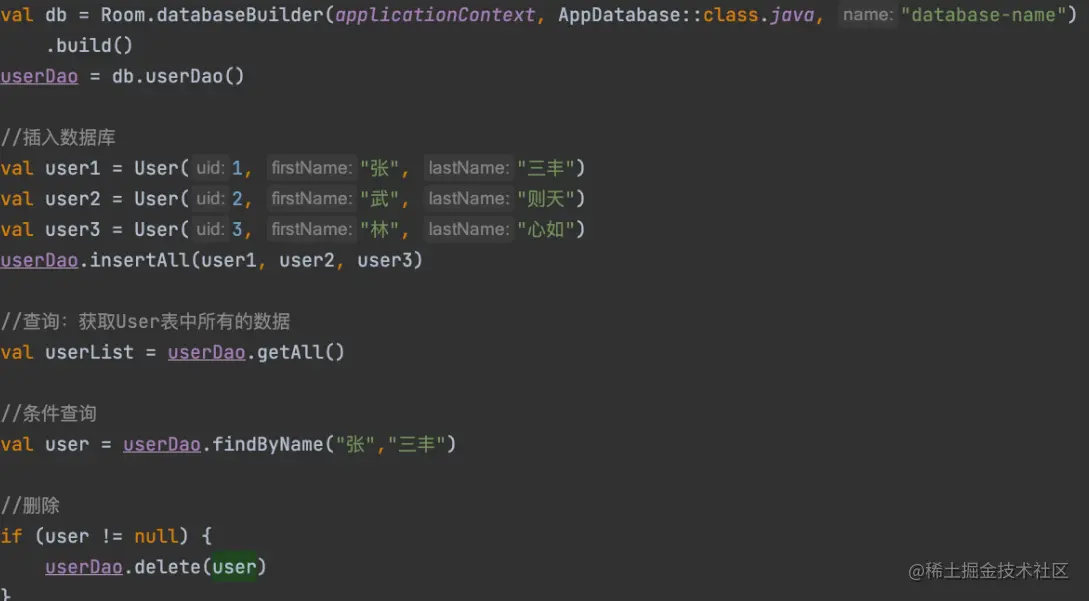Click the userList variable name

[89, 352]
